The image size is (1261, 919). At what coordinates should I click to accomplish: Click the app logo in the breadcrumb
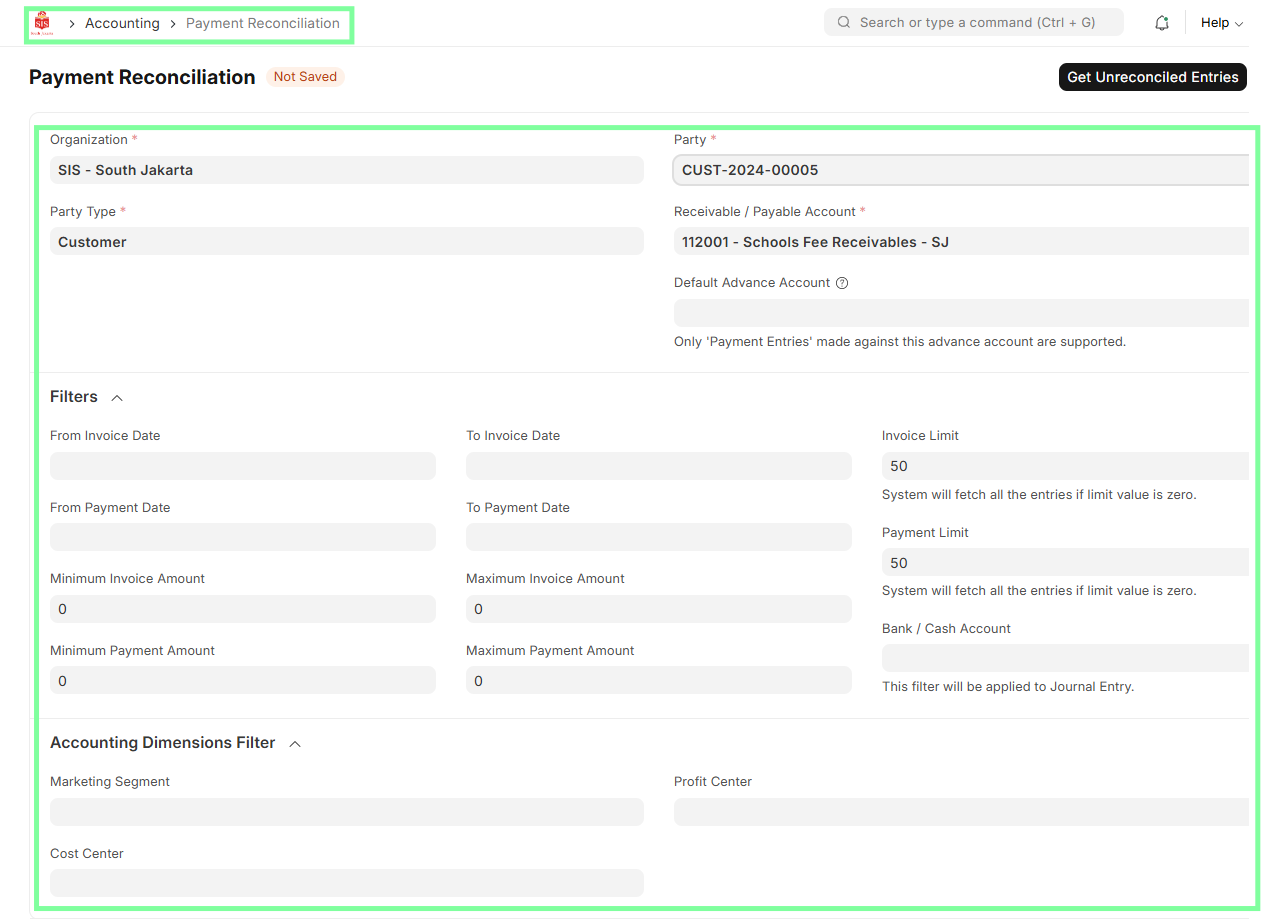(x=42, y=22)
